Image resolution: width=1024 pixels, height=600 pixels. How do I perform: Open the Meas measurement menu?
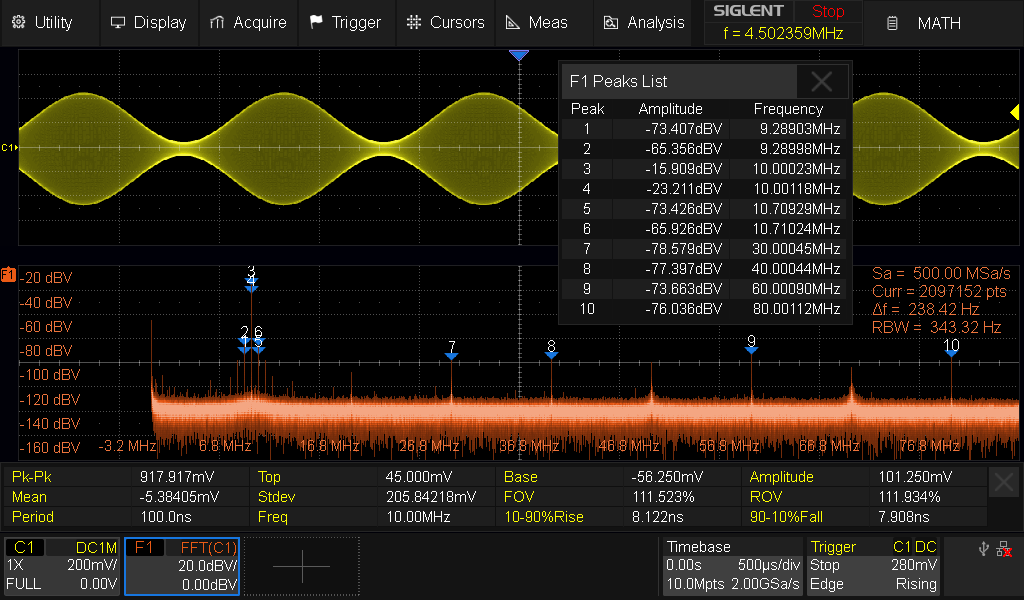click(536, 23)
